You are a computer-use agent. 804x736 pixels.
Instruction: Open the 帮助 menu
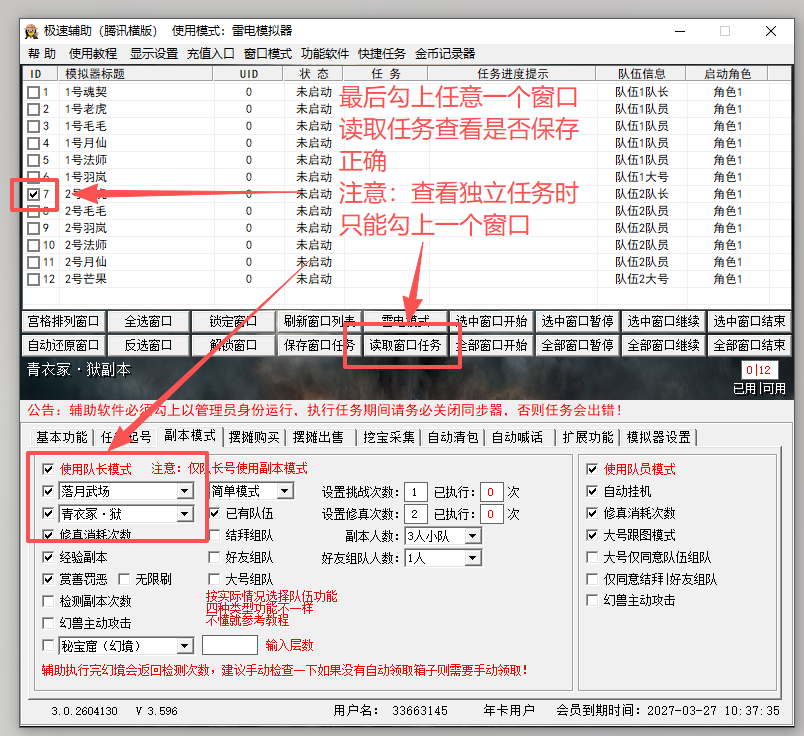(x=42, y=54)
